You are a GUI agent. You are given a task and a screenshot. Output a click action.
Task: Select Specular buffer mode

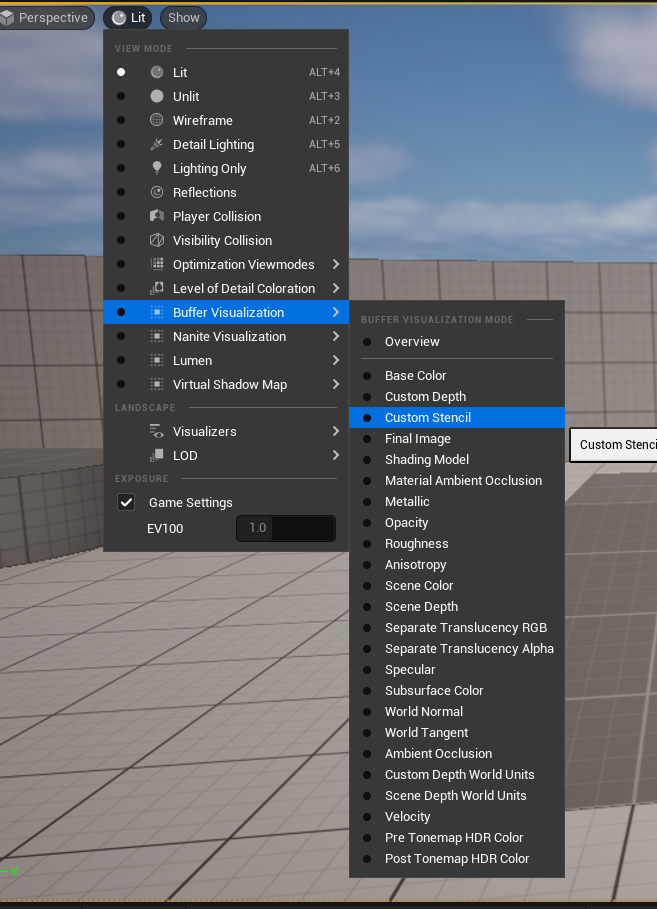pyautogui.click(x=457, y=670)
